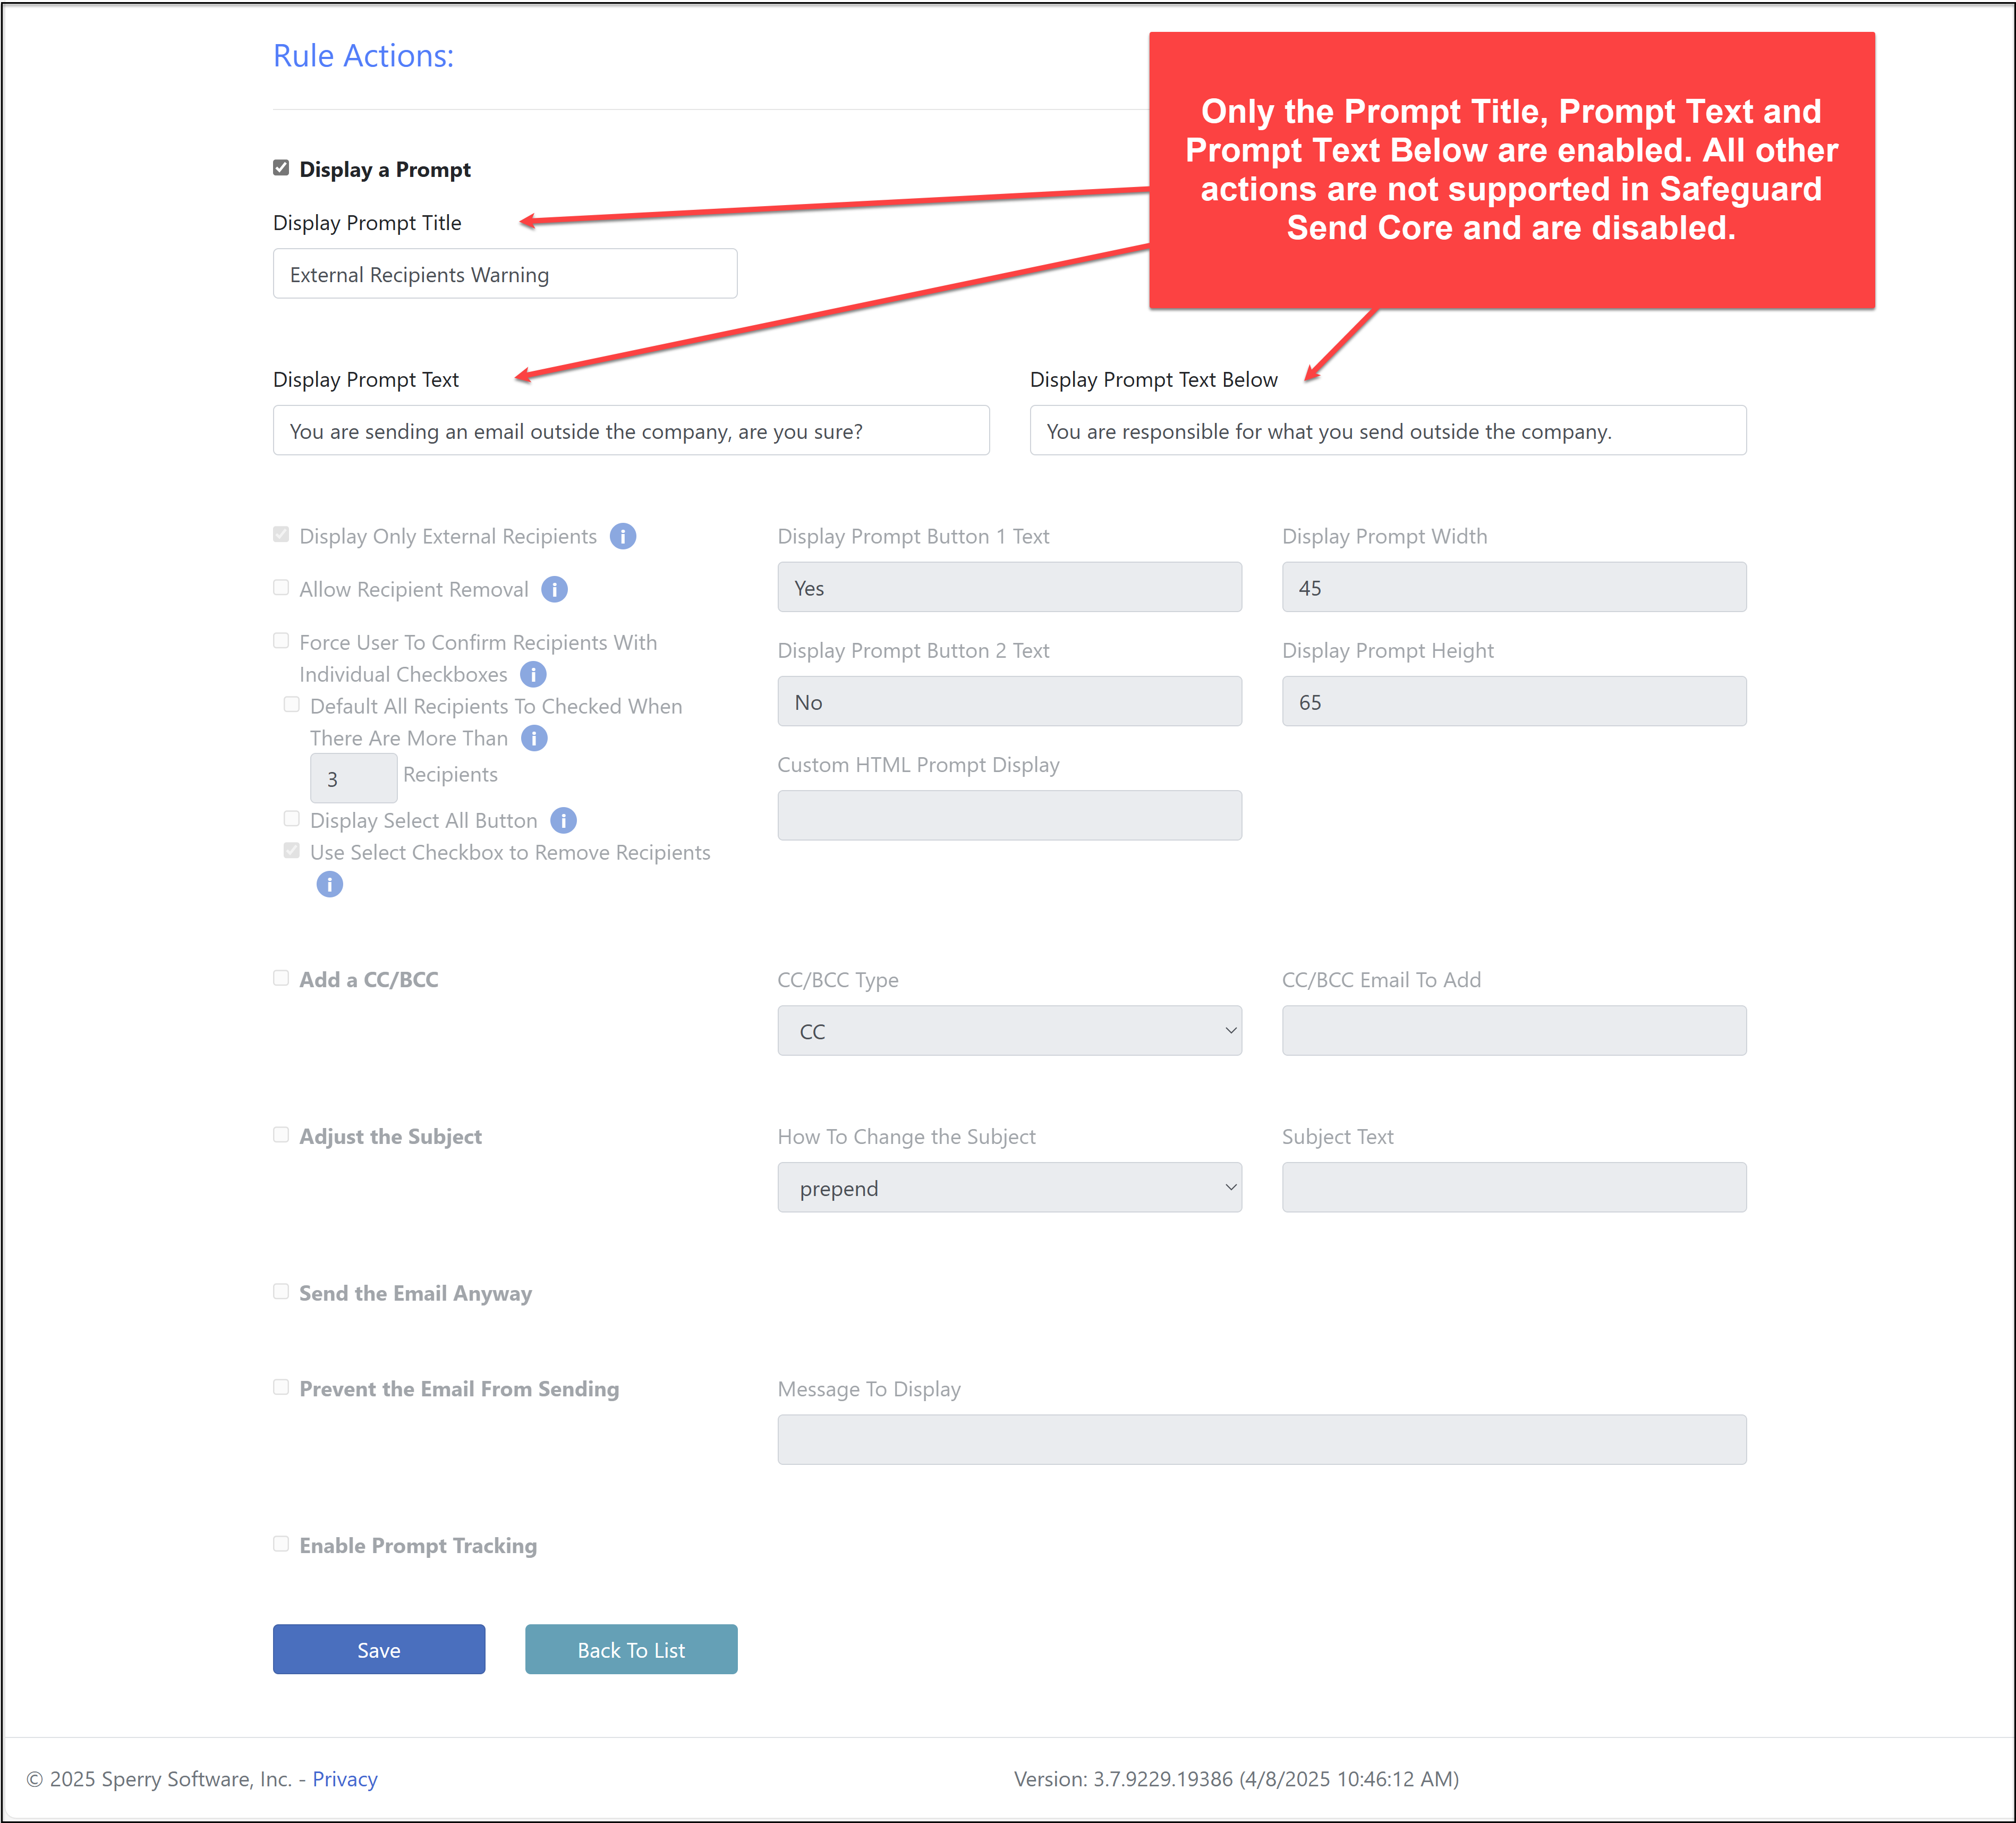Check the Adjust the Subject checkbox
2016x1823 pixels.
click(x=281, y=1135)
